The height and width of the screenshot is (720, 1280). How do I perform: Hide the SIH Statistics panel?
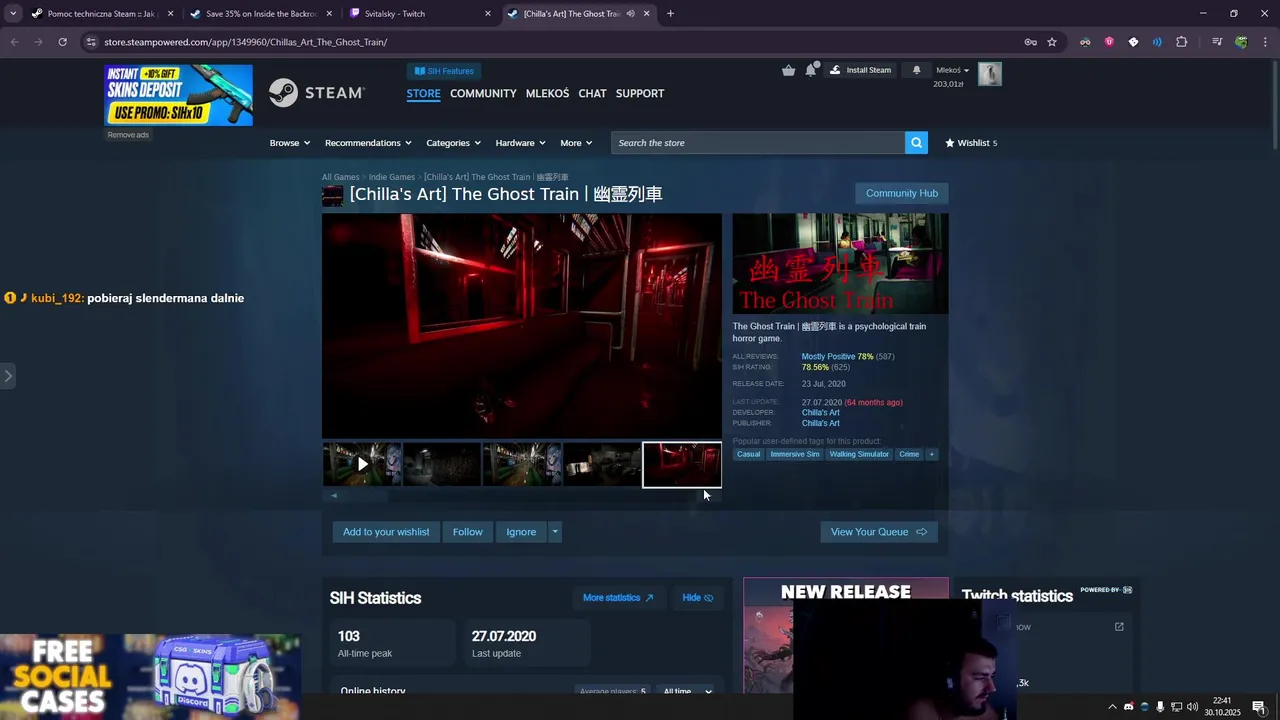pos(697,598)
